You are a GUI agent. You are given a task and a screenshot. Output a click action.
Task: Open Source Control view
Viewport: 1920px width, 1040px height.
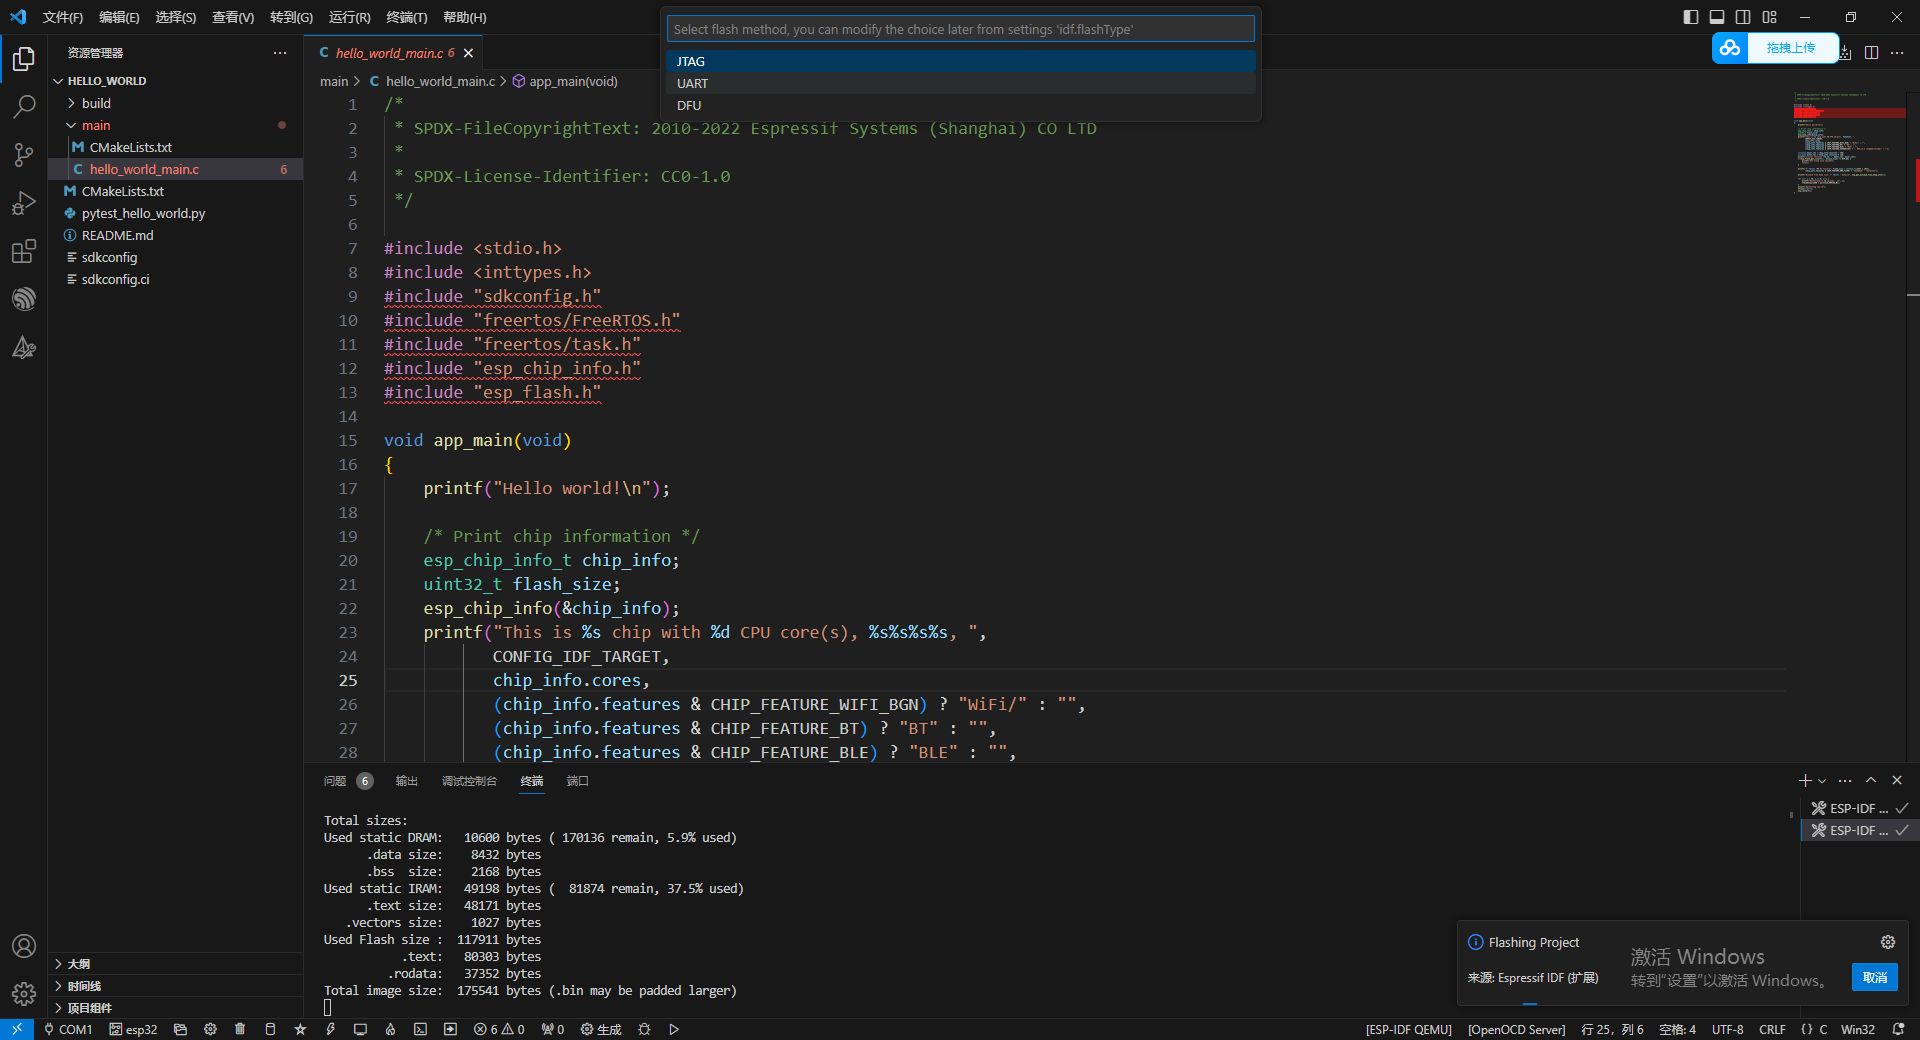point(24,154)
